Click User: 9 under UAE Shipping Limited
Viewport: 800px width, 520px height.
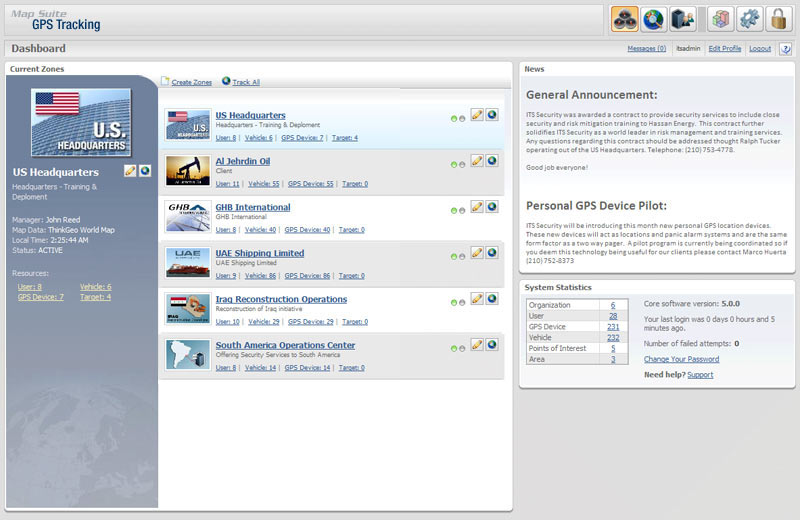tap(226, 276)
